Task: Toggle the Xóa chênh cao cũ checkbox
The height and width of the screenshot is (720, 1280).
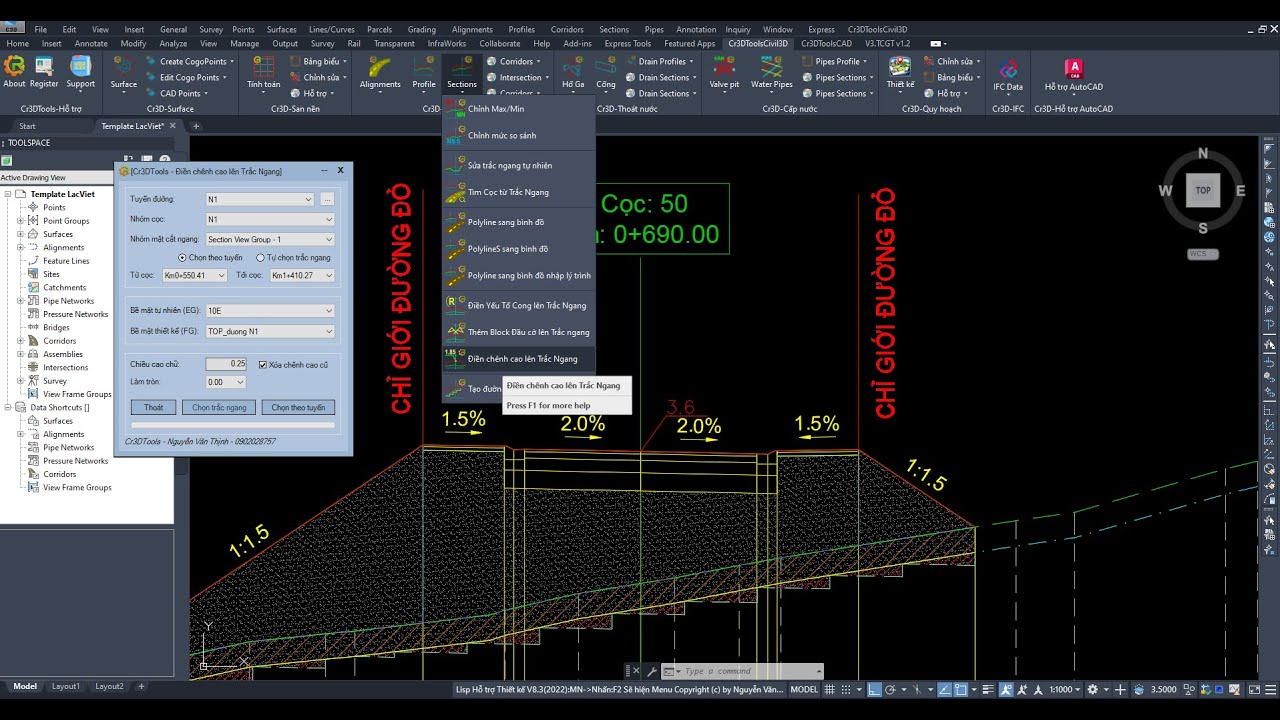Action: coord(263,364)
